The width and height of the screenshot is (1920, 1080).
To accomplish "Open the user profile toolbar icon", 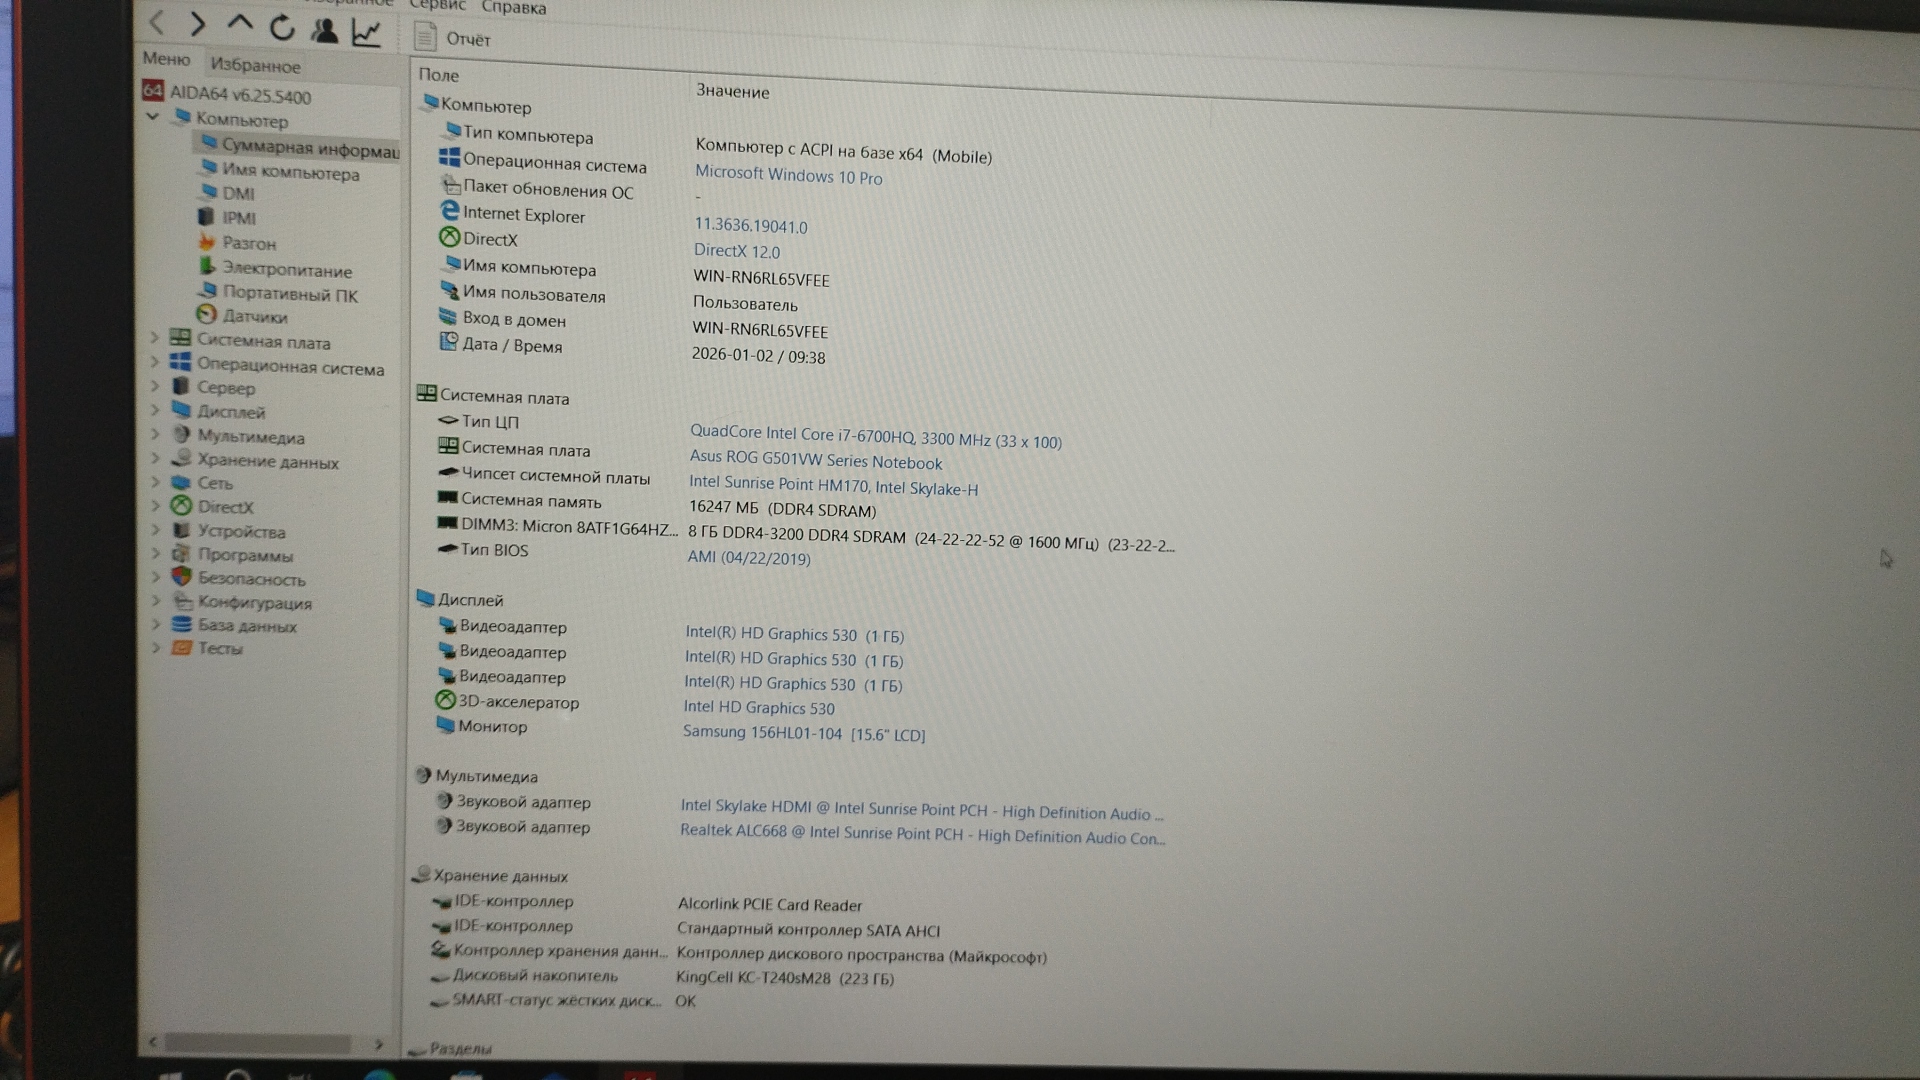I will [324, 31].
